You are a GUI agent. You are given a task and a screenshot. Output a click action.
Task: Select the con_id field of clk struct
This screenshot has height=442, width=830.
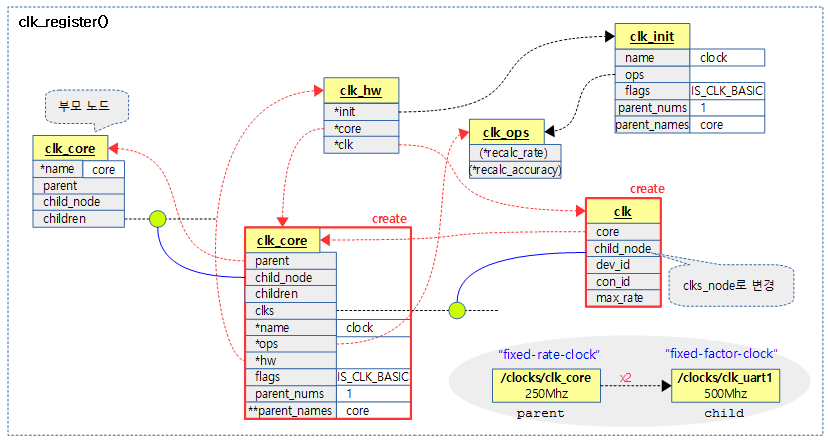coord(623,282)
